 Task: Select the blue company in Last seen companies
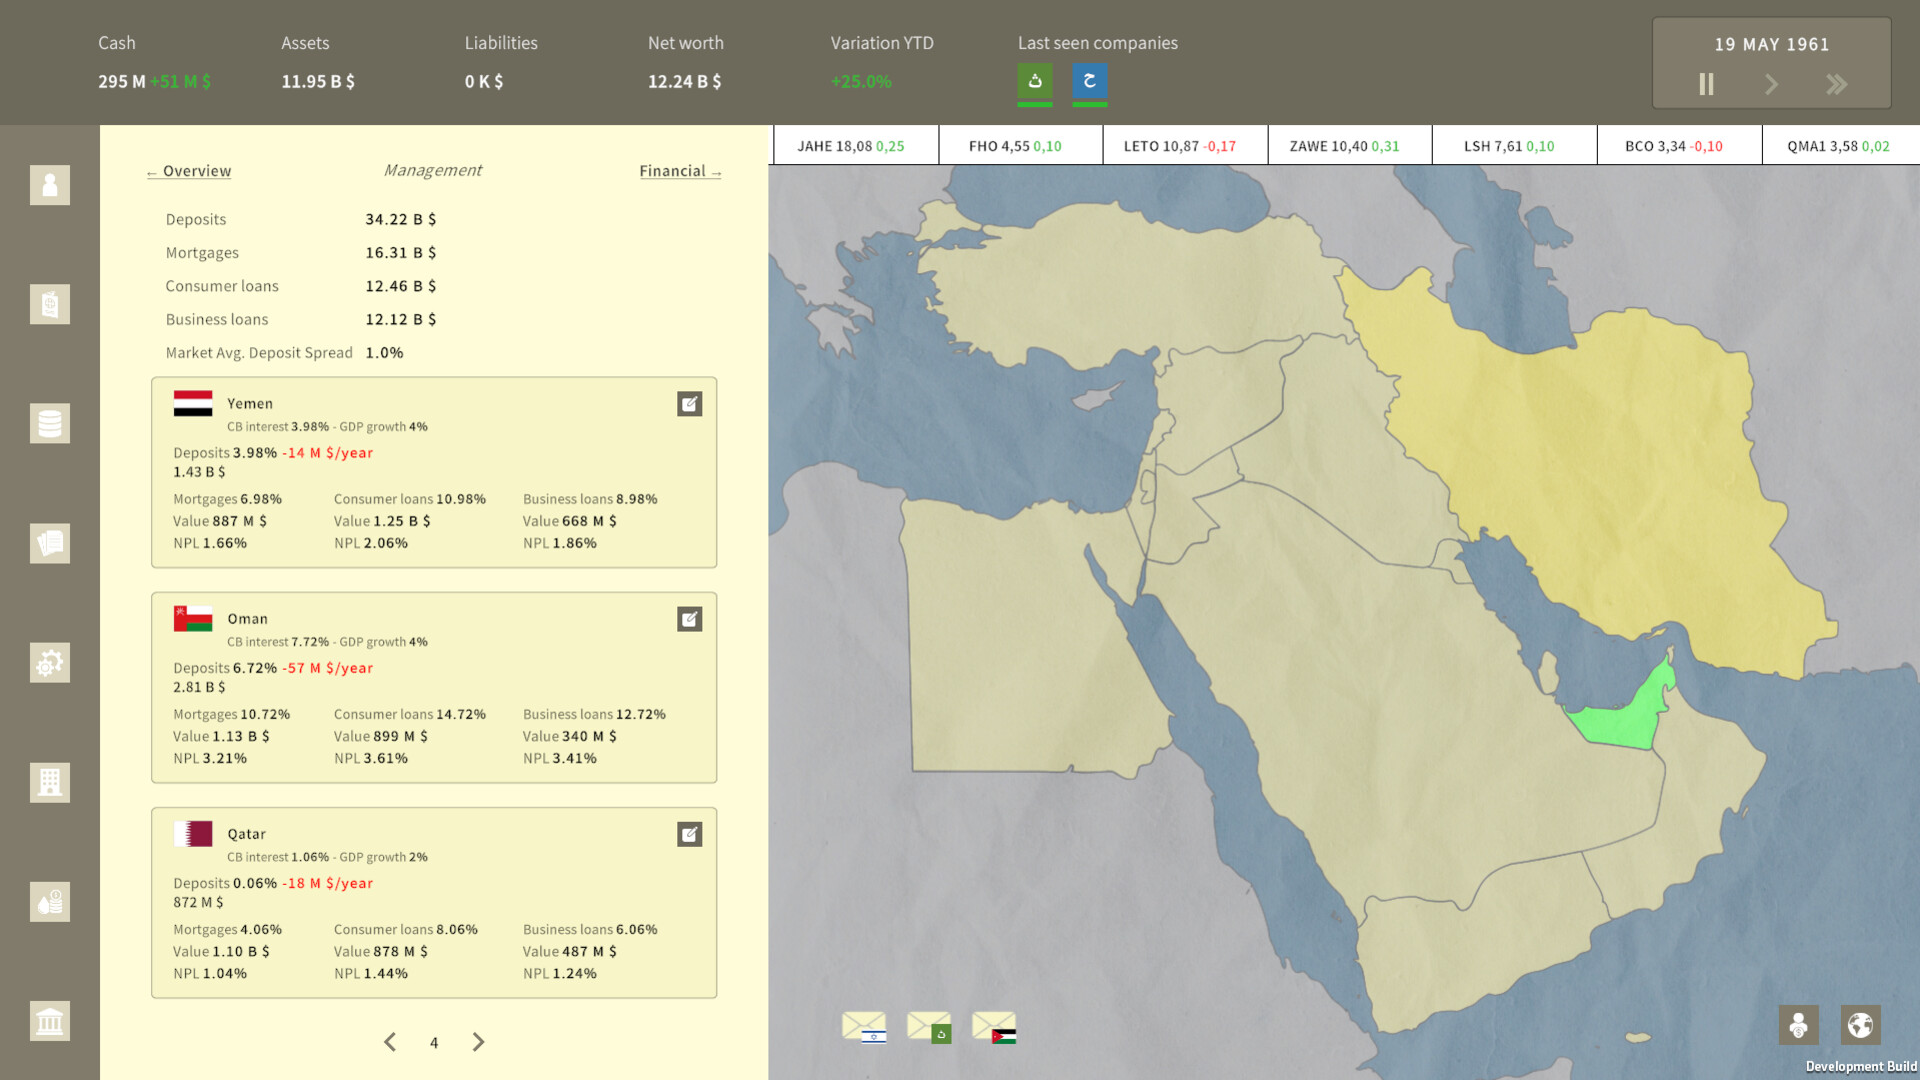(1090, 84)
